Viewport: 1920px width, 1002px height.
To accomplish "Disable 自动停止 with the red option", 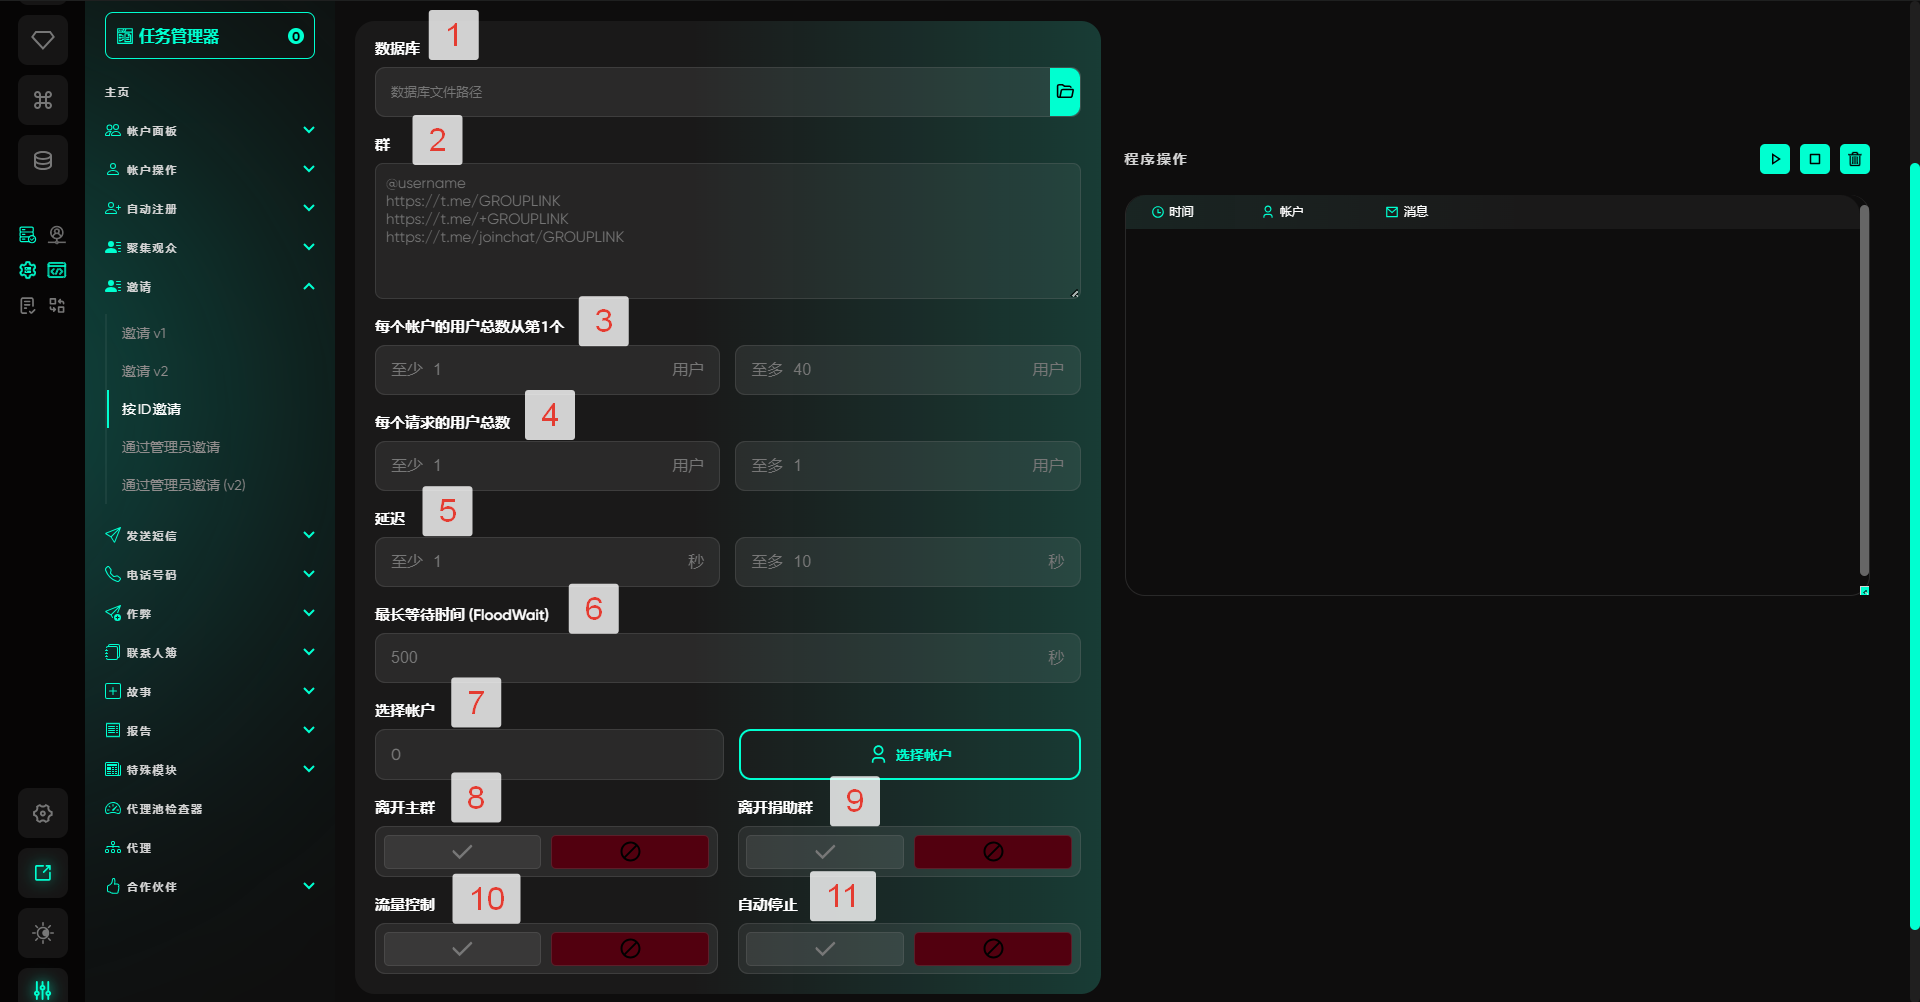I will pos(992,949).
